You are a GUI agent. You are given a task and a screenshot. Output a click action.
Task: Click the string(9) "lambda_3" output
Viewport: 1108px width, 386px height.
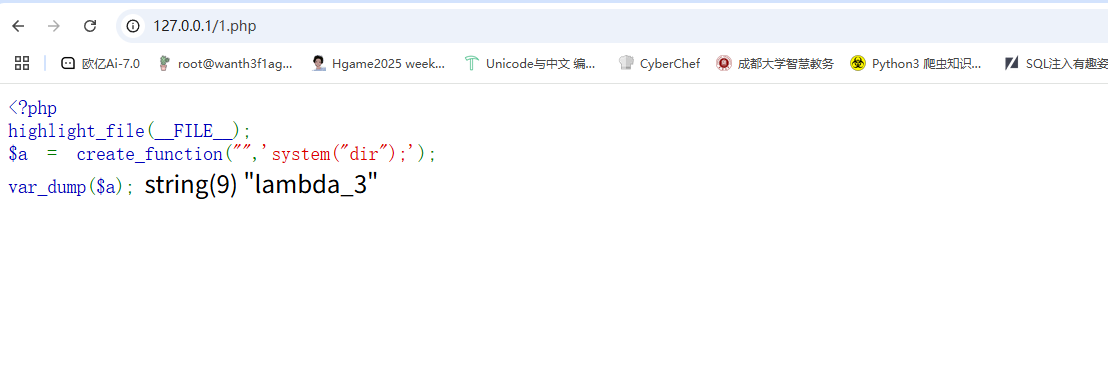coord(261,185)
